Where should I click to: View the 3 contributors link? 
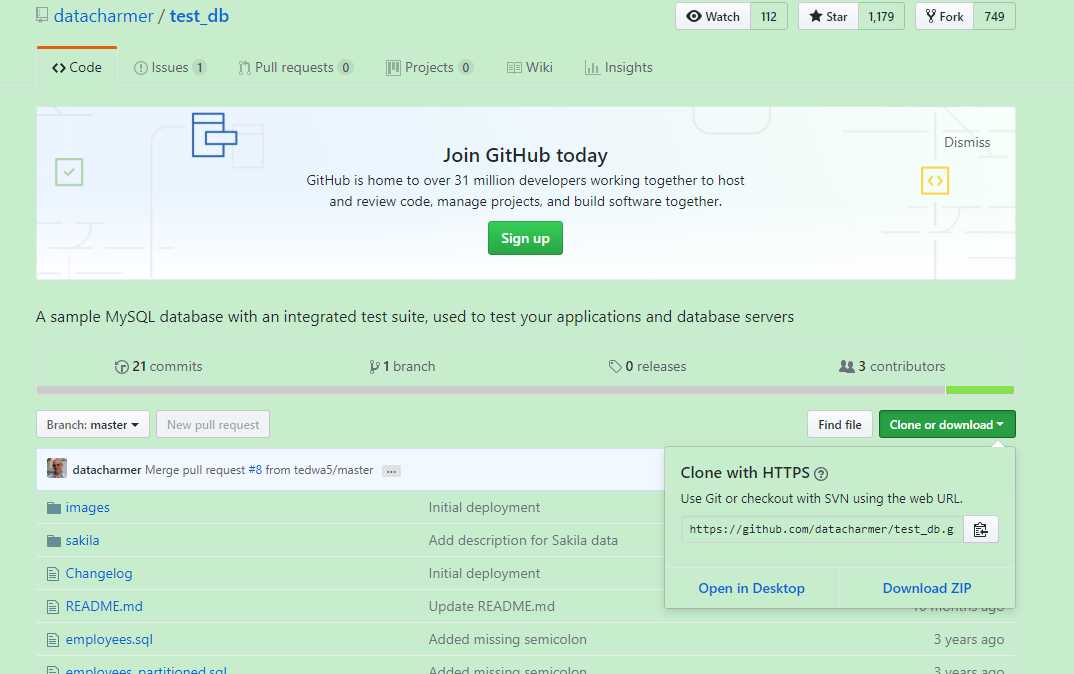892,366
